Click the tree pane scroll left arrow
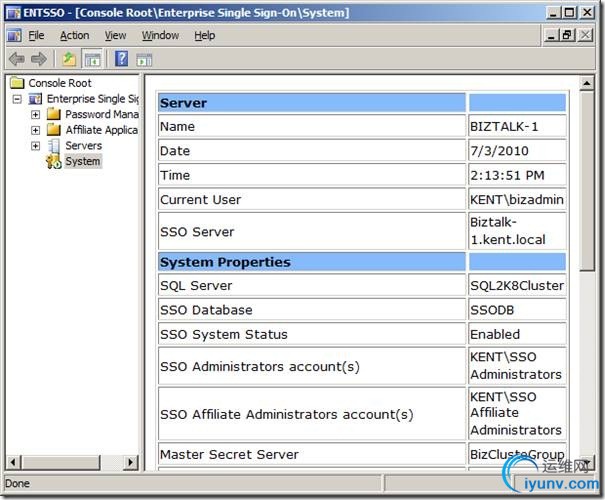 point(14,462)
